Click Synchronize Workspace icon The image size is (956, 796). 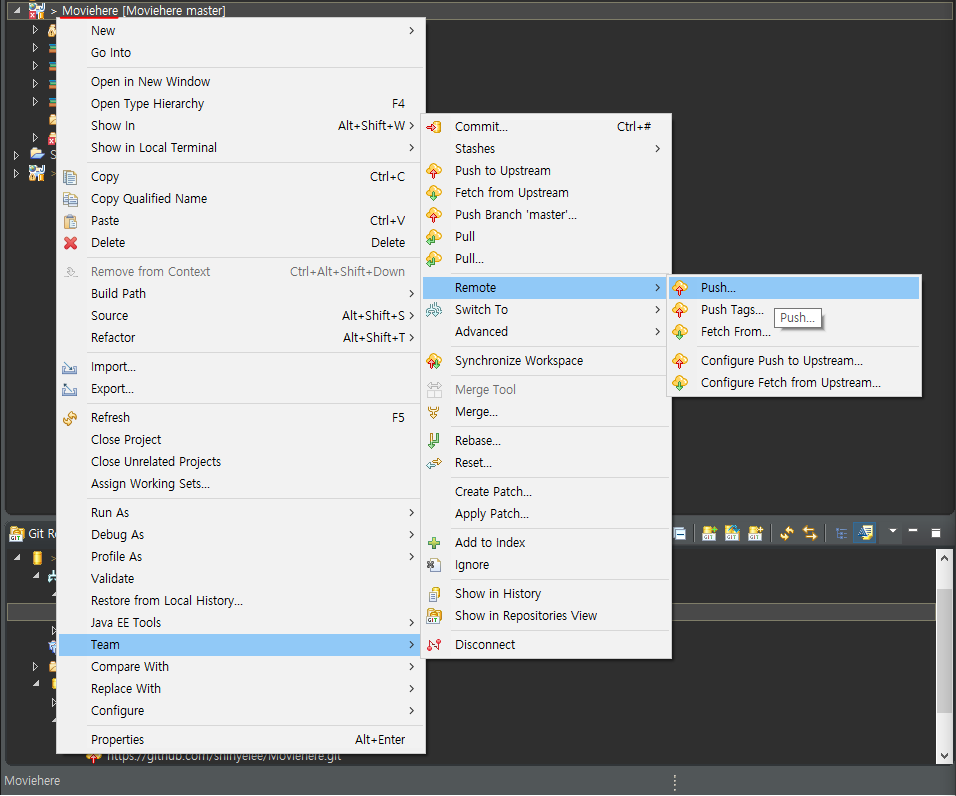(433, 361)
